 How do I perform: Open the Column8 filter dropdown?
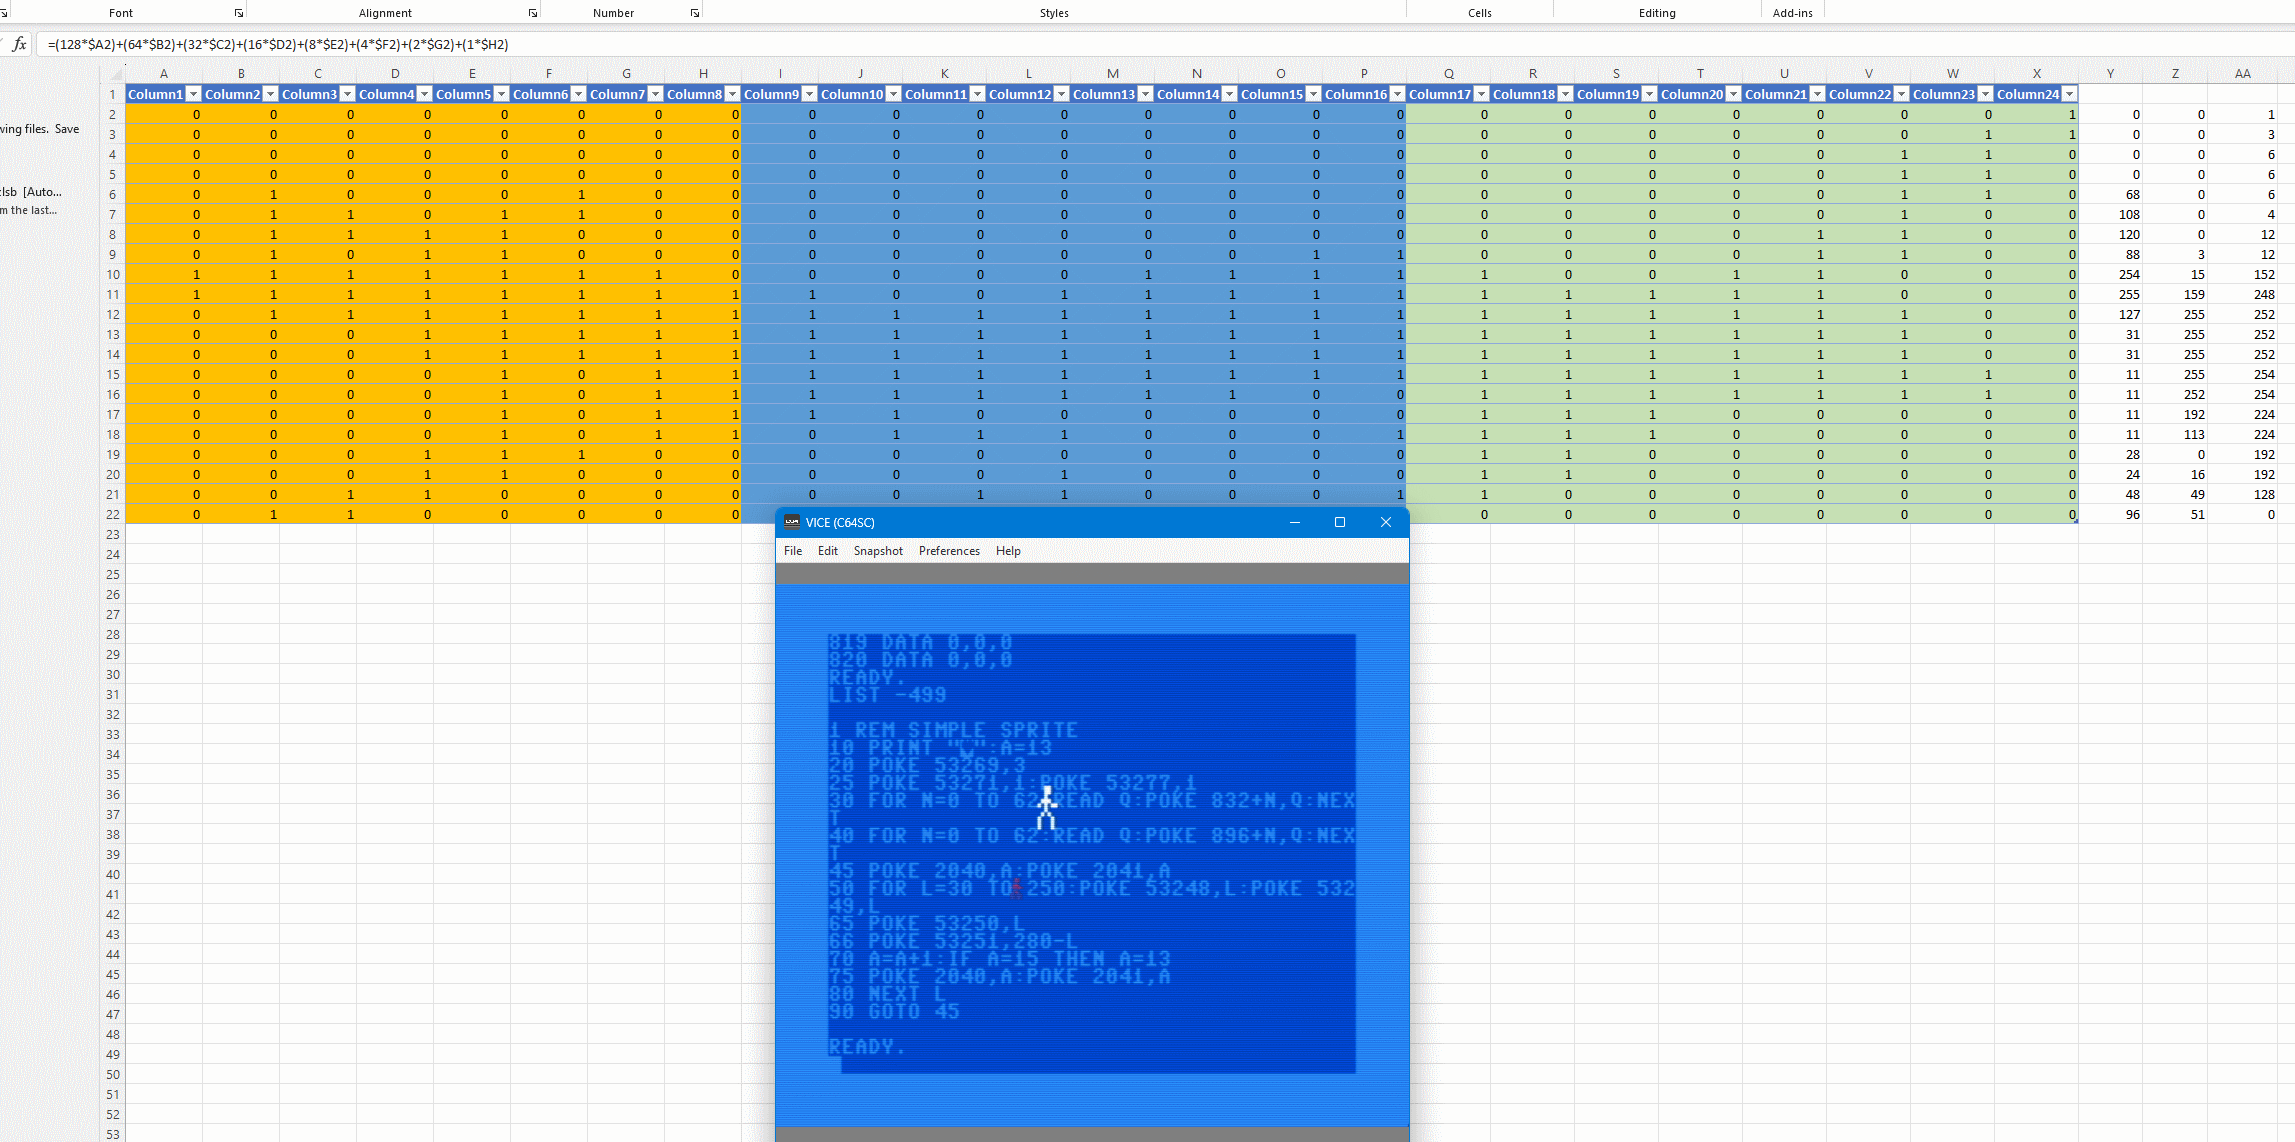coord(733,94)
